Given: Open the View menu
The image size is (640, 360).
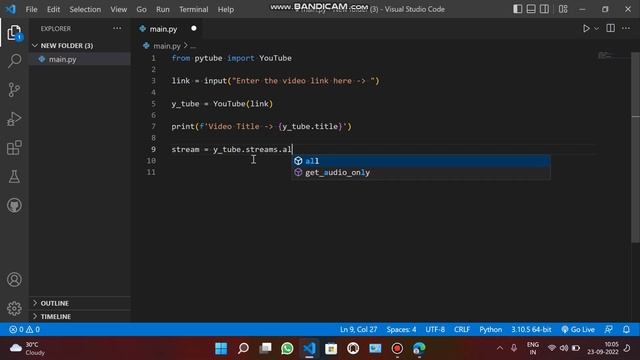Looking at the screenshot, I should 118,9.
